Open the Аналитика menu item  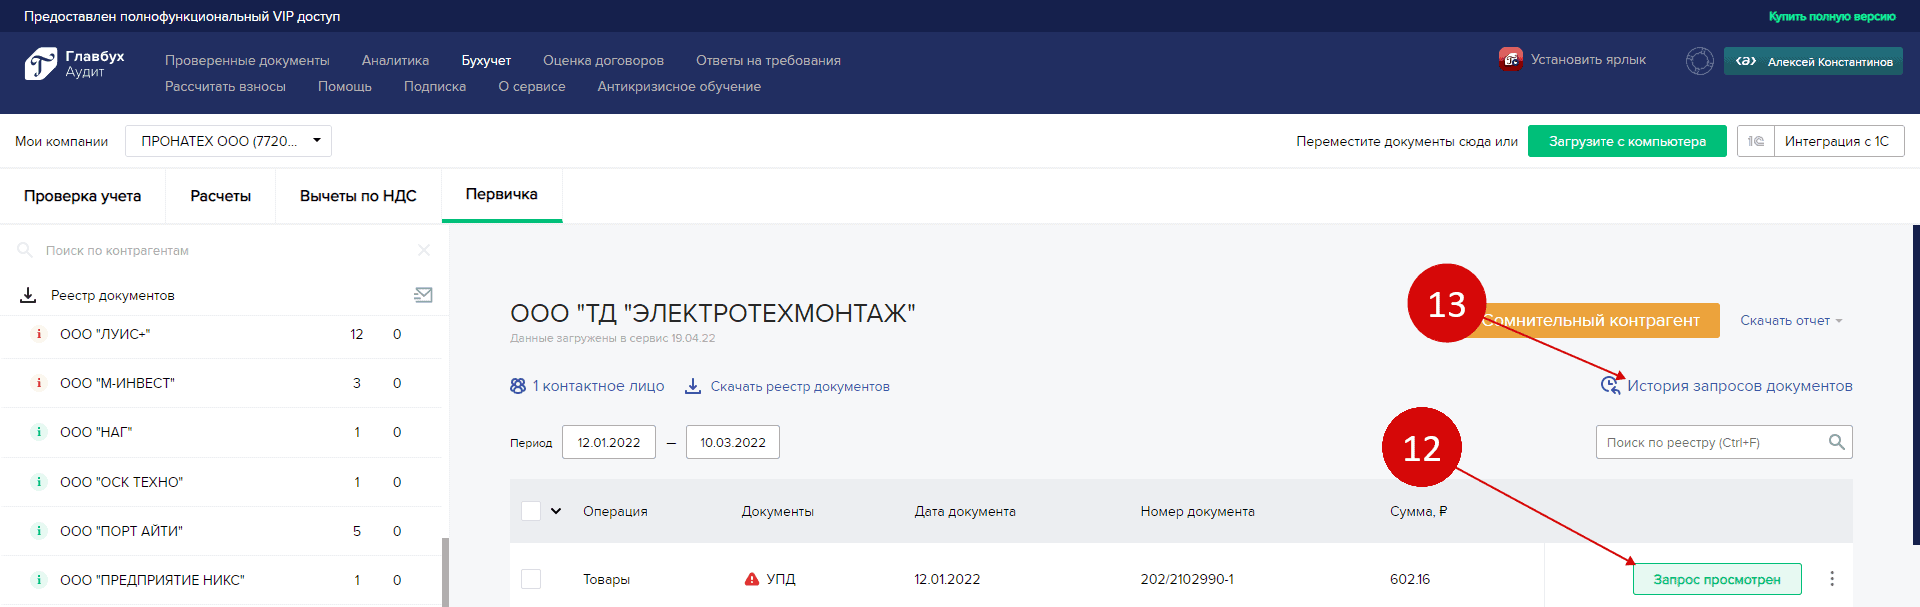pyautogui.click(x=395, y=61)
